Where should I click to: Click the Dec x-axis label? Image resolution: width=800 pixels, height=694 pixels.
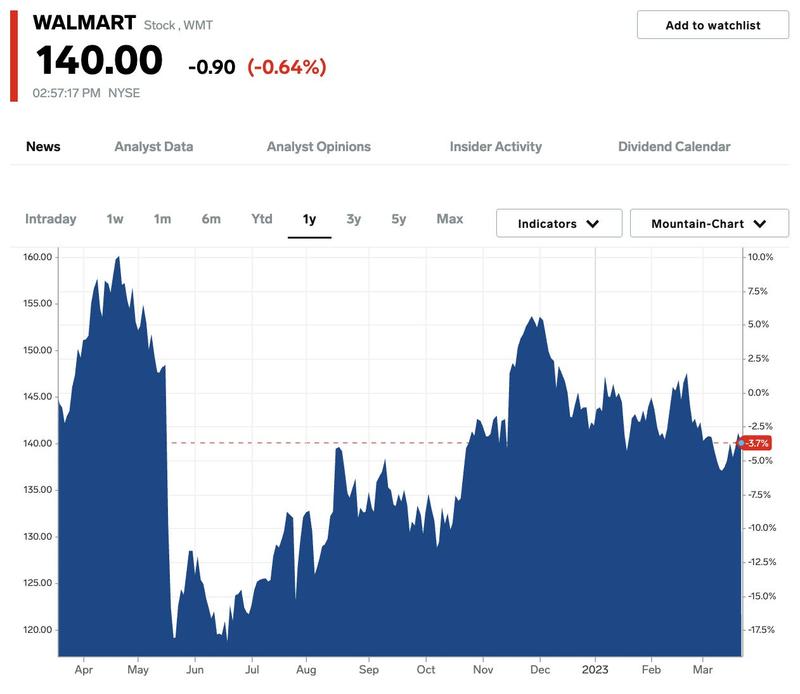coord(540,670)
